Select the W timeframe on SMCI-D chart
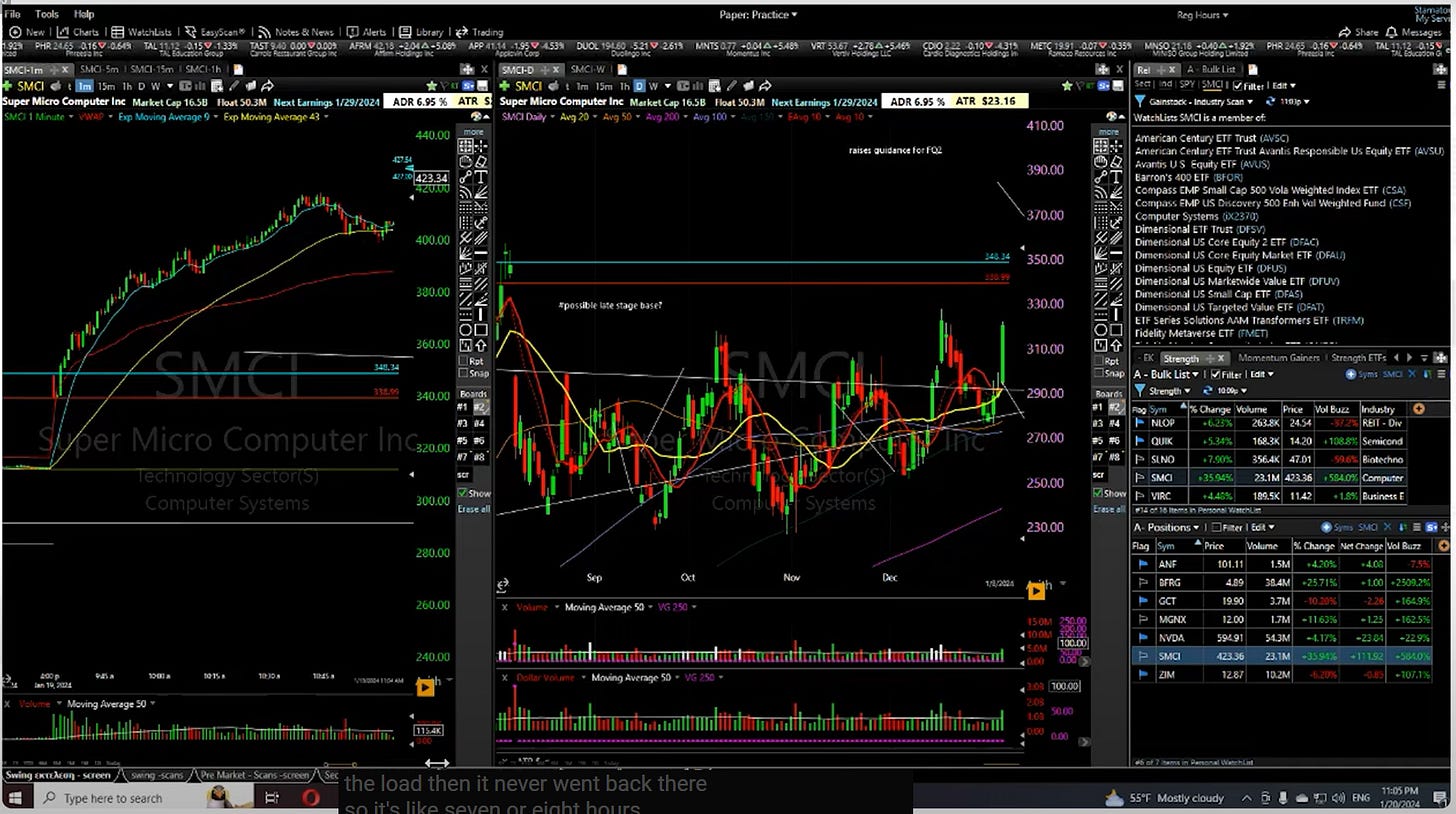Viewport: 1456px width, 814px height. tap(653, 86)
